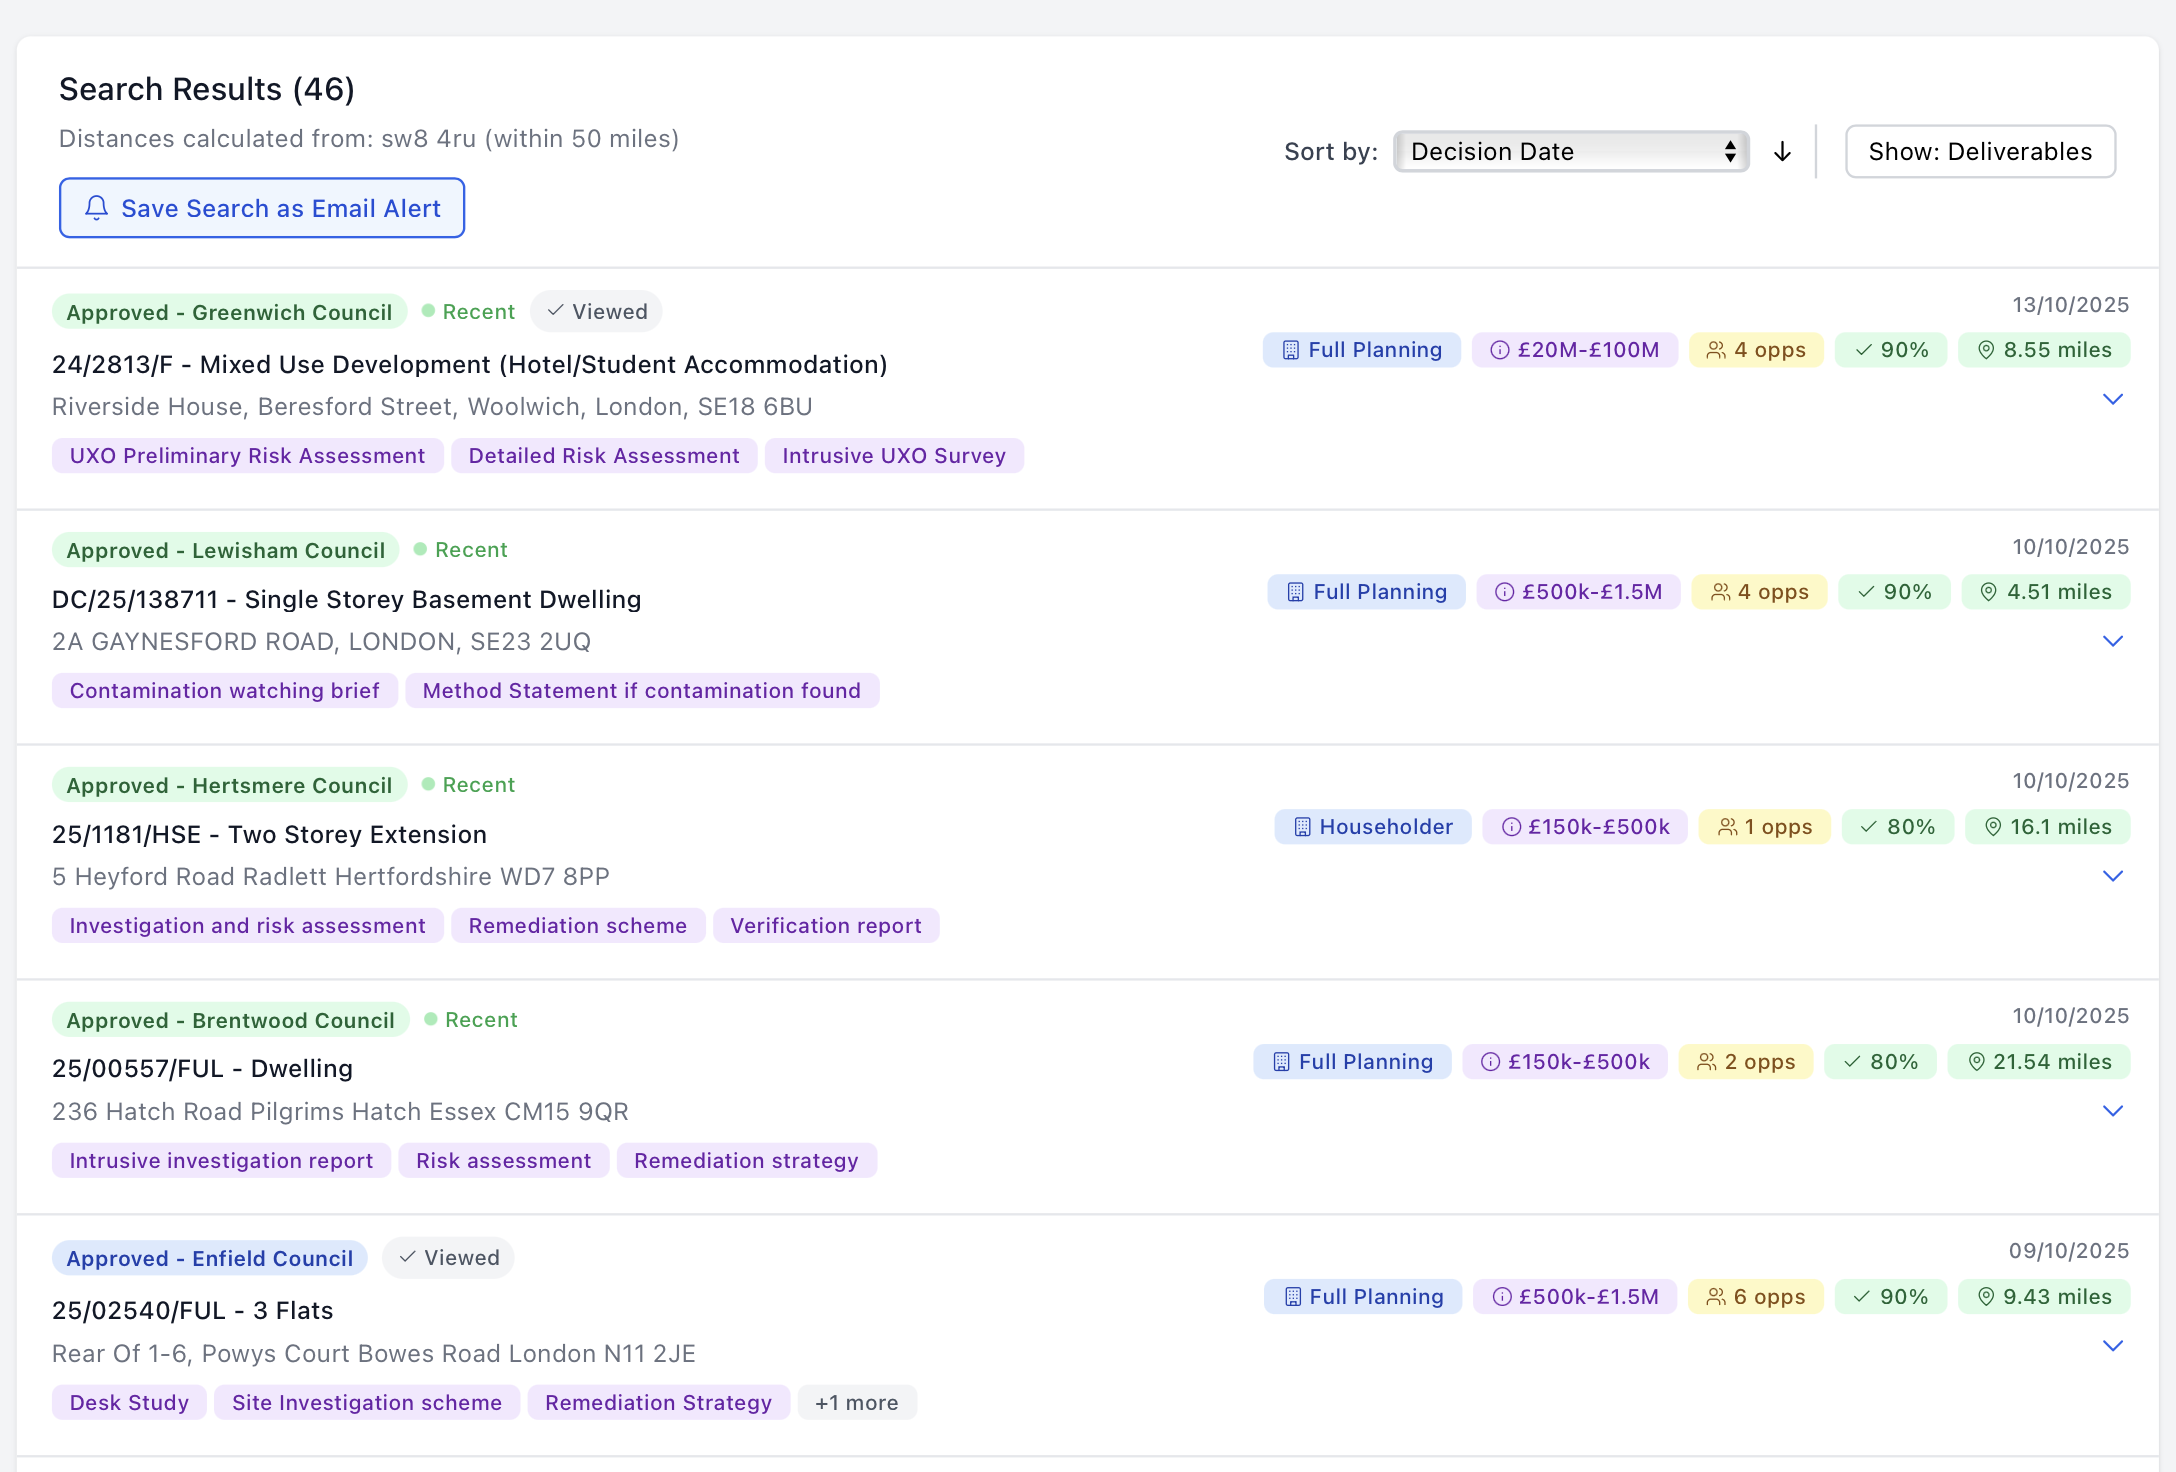This screenshot has width=2176, height=1472.
Task: Click the Remediation scheme tag
Action: (578, 926)
